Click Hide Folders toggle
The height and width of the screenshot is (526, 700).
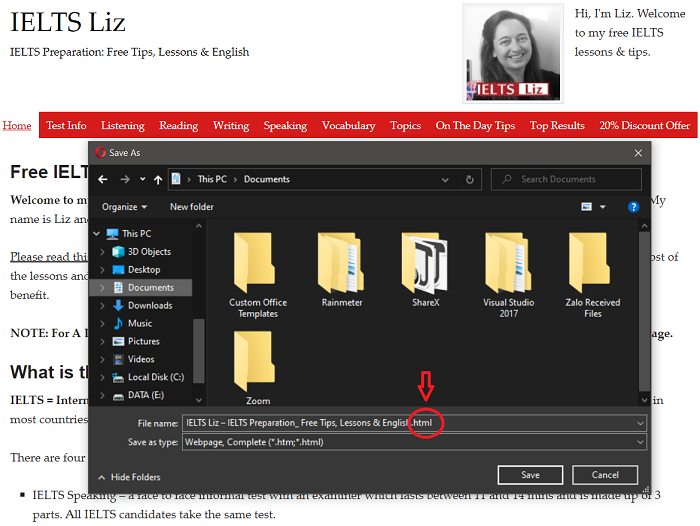pos(129,477)
